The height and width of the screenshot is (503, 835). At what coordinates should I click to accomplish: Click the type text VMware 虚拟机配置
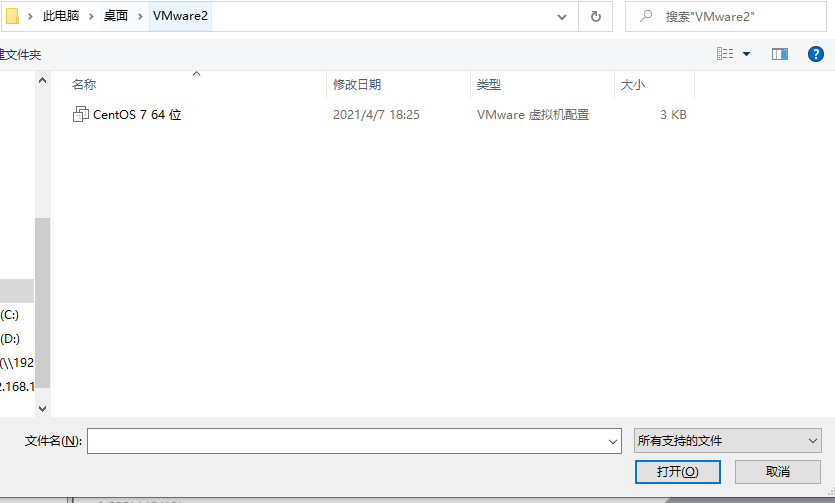click(533, 114)
